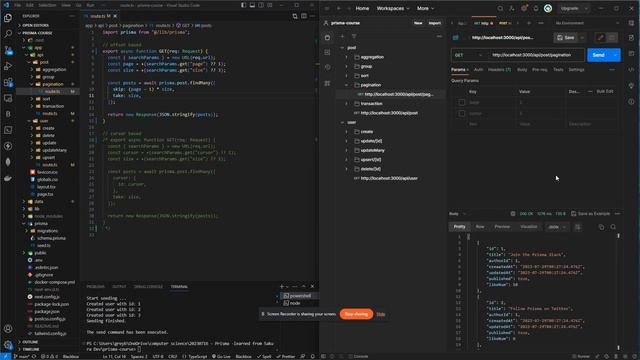
Task: Click Postman search icon in header
Action: pos(500,8)
